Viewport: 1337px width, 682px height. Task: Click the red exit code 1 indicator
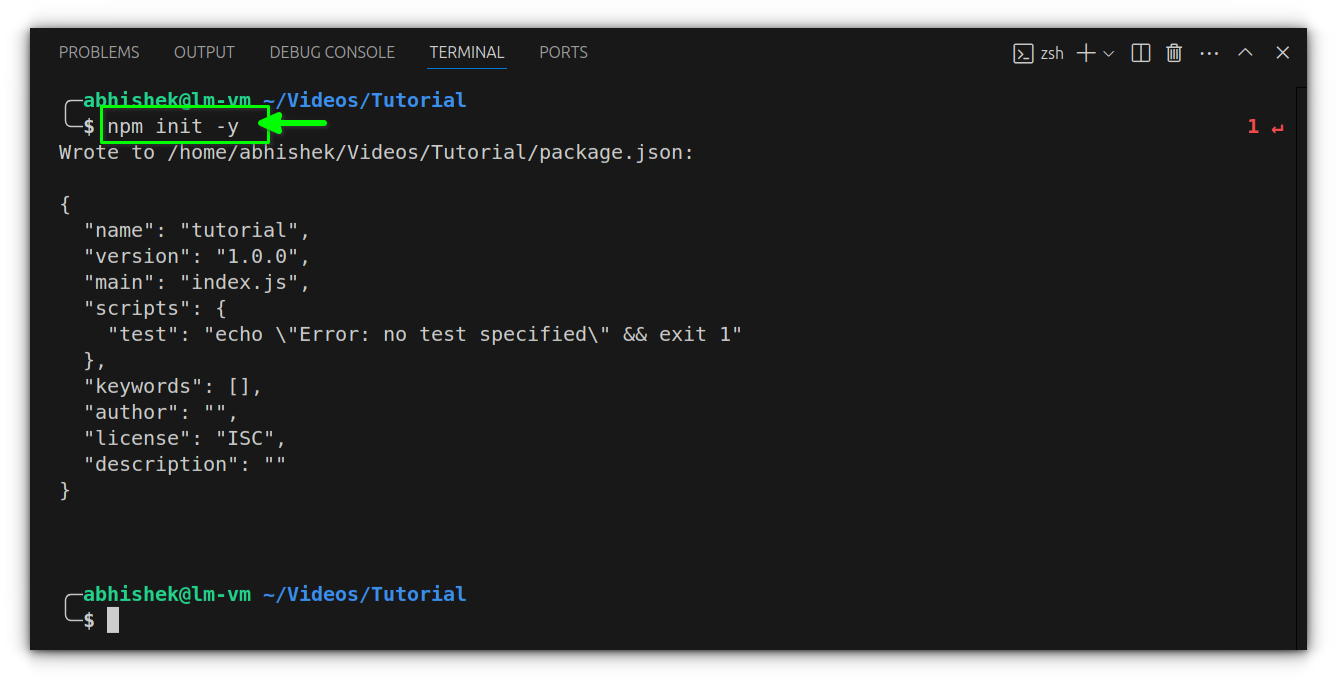point(1253,126)
